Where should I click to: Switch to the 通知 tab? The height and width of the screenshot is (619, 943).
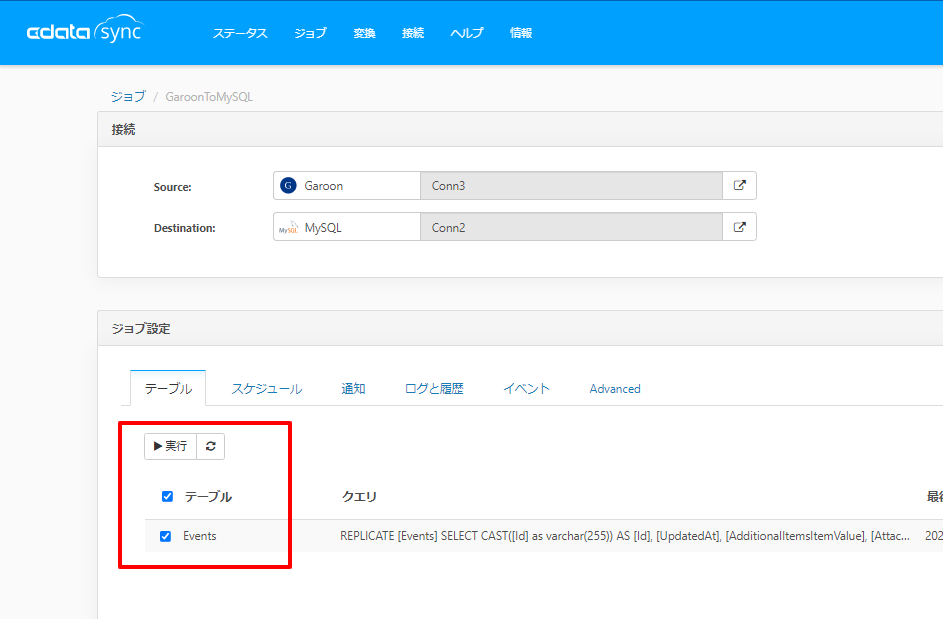pos(354,389)
